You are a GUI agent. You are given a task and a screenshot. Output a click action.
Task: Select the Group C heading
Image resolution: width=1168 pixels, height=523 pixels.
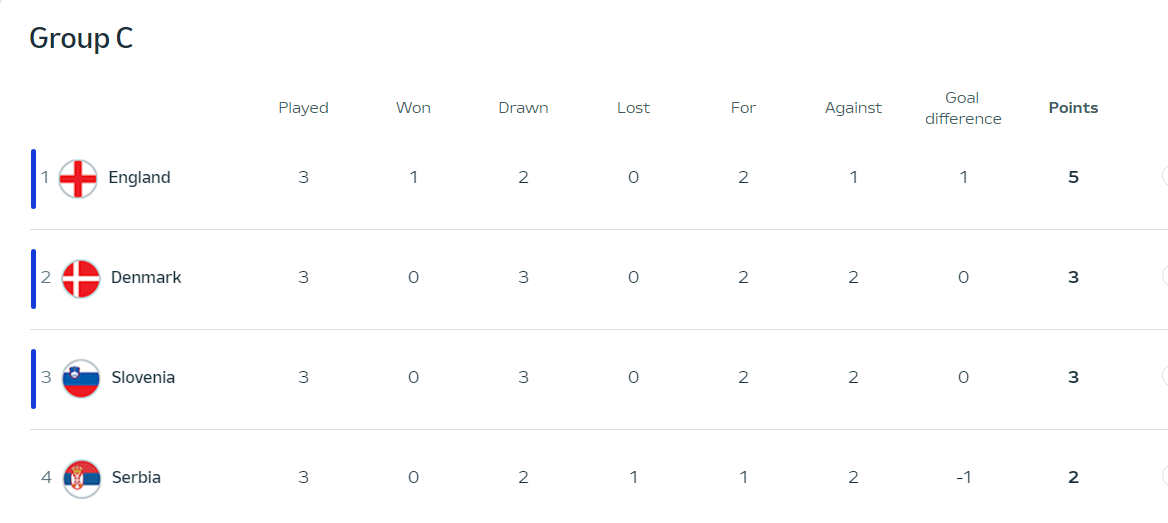click(81, 39)
